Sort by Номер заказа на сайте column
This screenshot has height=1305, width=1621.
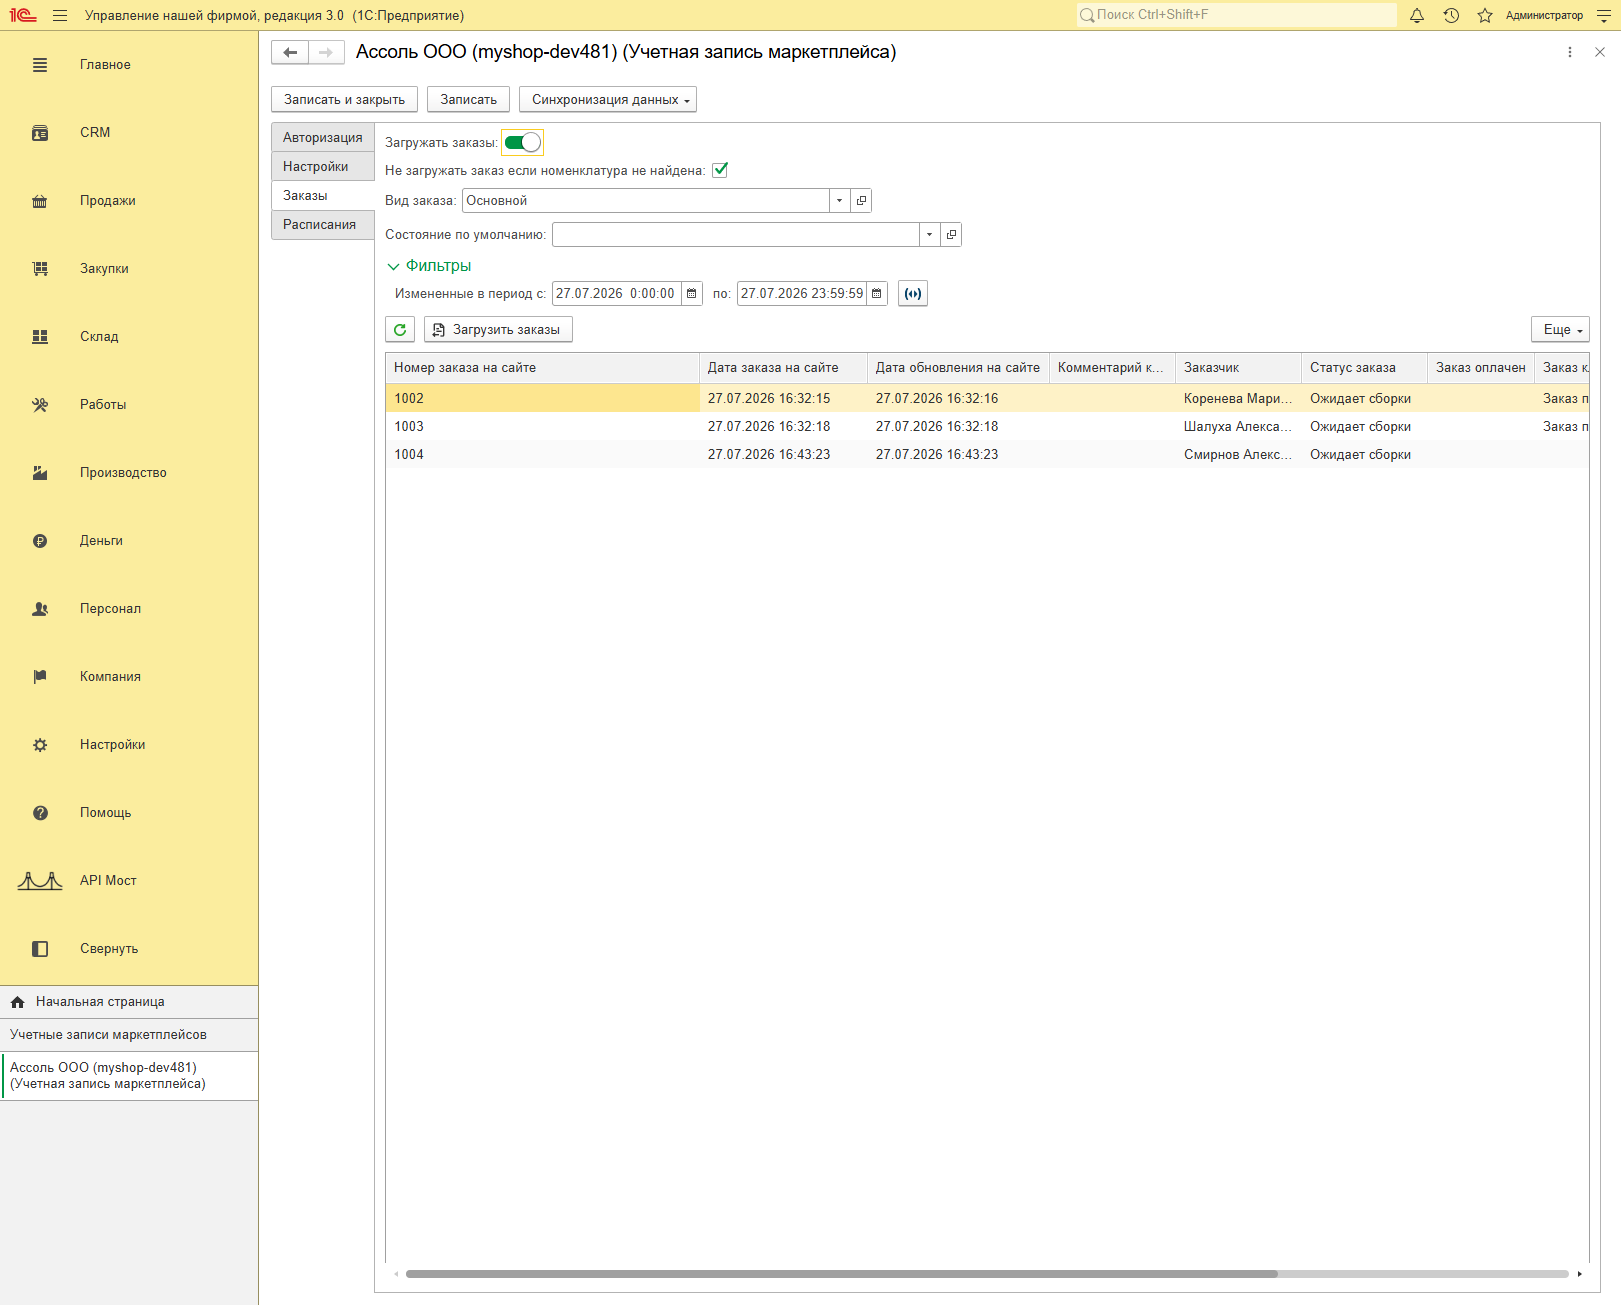542,367
